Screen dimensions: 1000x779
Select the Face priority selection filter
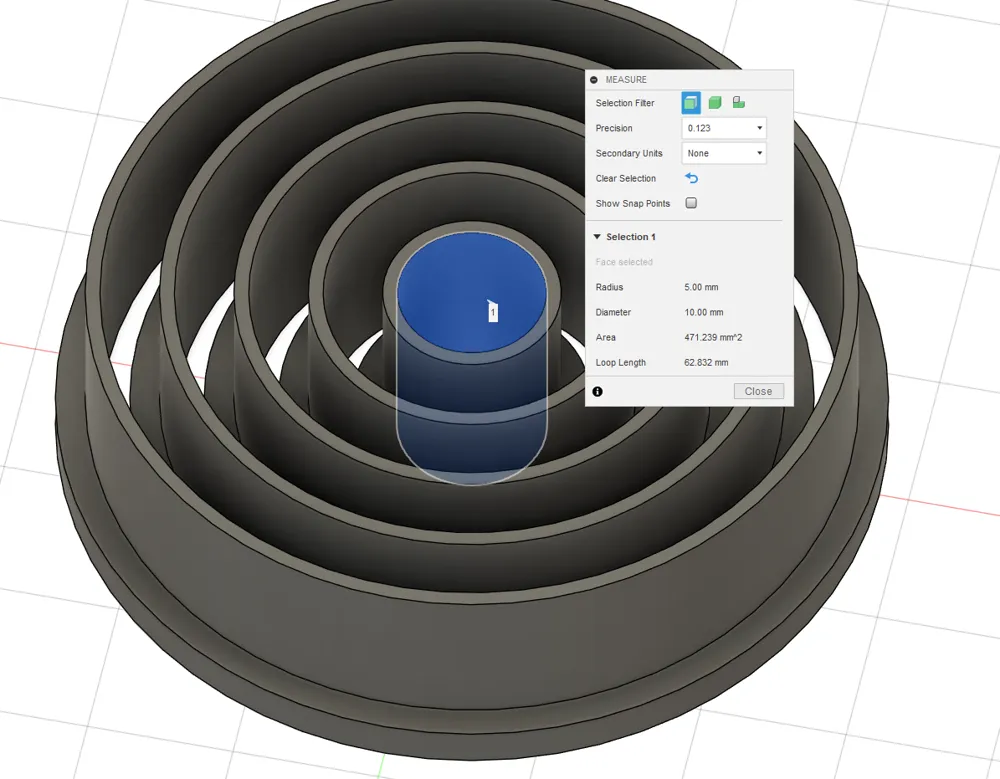pos(690,102)
